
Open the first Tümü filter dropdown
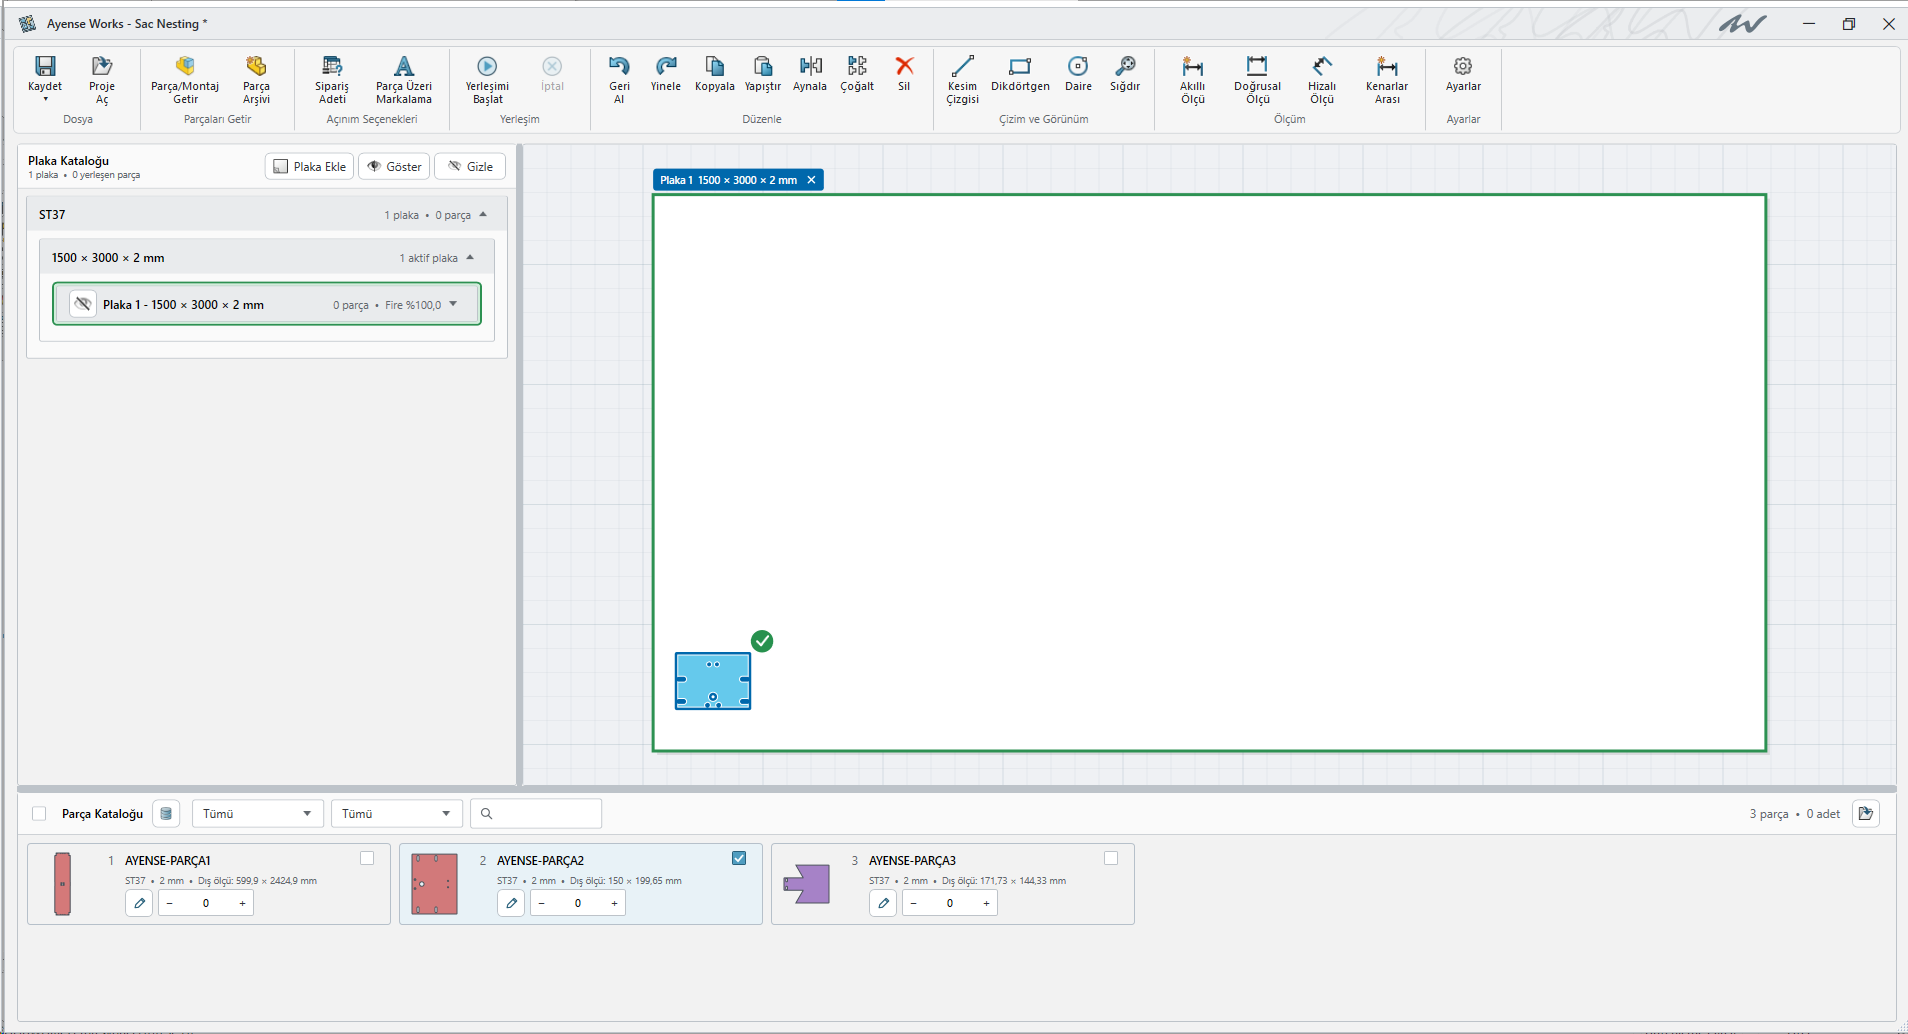coord(257,813)
